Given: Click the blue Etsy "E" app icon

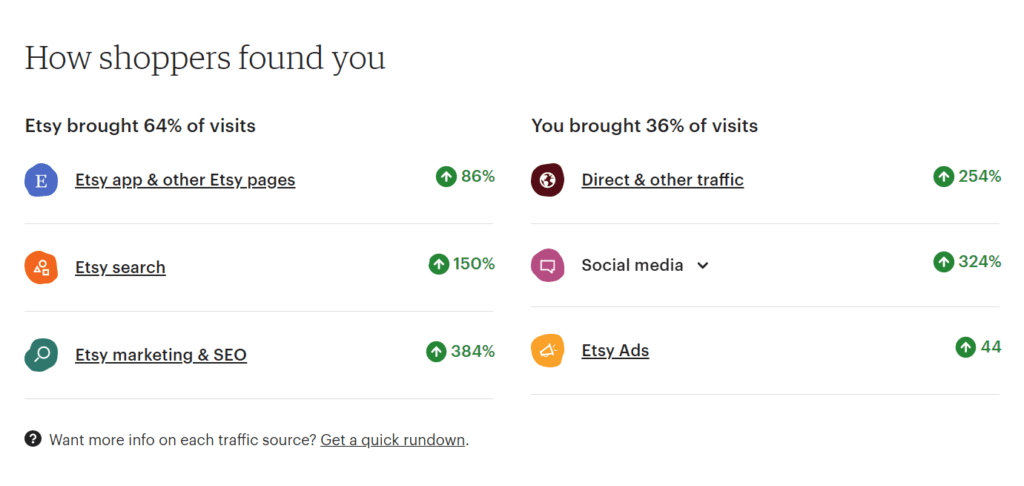Looking at the screenshot, I should coord(41,180).
